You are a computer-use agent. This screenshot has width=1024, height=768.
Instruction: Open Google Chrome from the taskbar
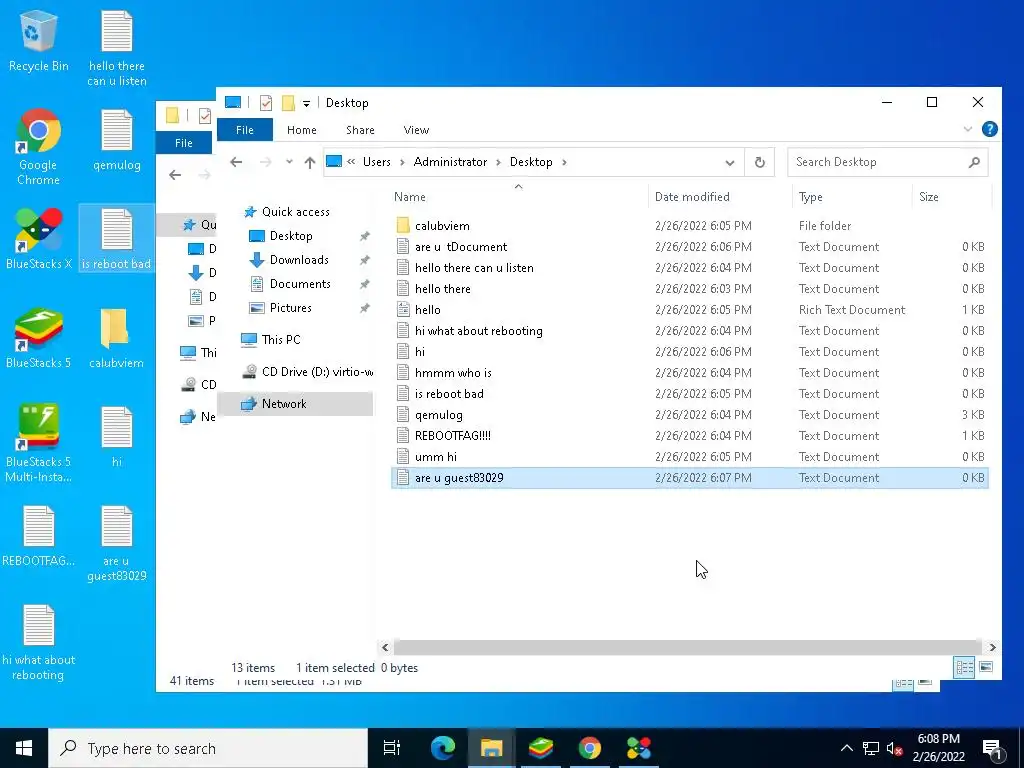click(x=589, y=748)
